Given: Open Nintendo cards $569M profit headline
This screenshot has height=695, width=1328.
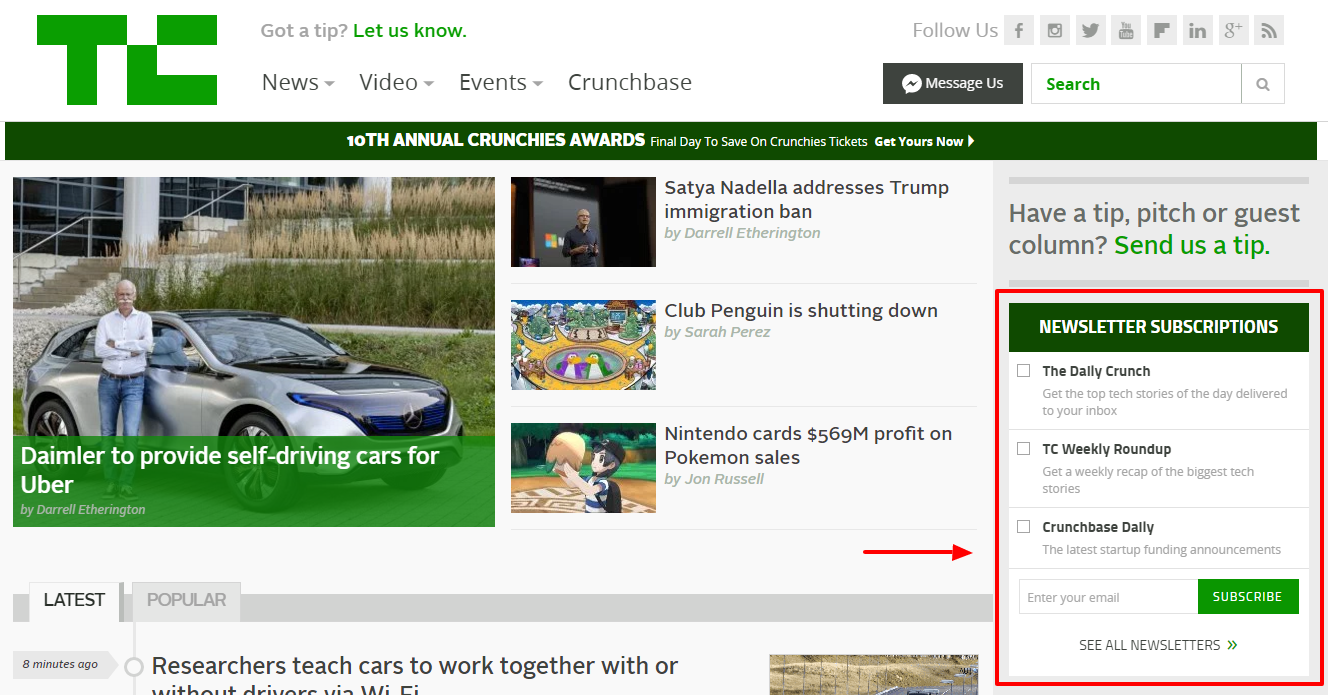Looking at the screenshot, I should tap(808, 445).
